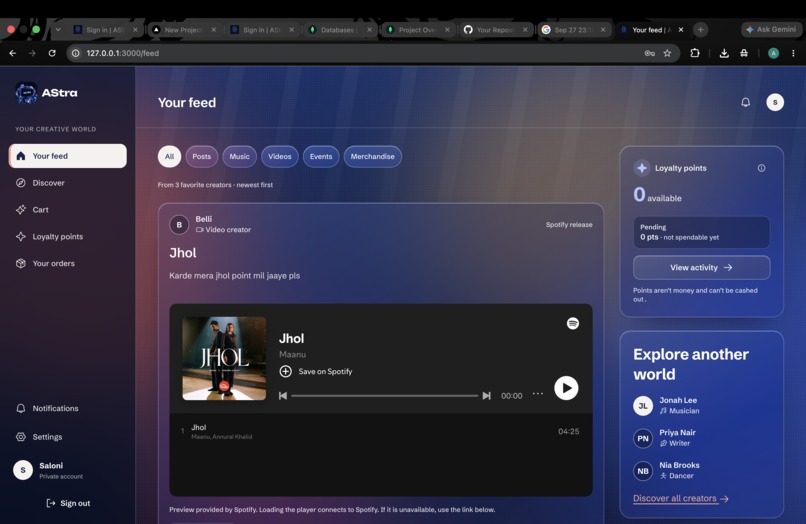Switch to the Databases tab

[x=341, y=30]
